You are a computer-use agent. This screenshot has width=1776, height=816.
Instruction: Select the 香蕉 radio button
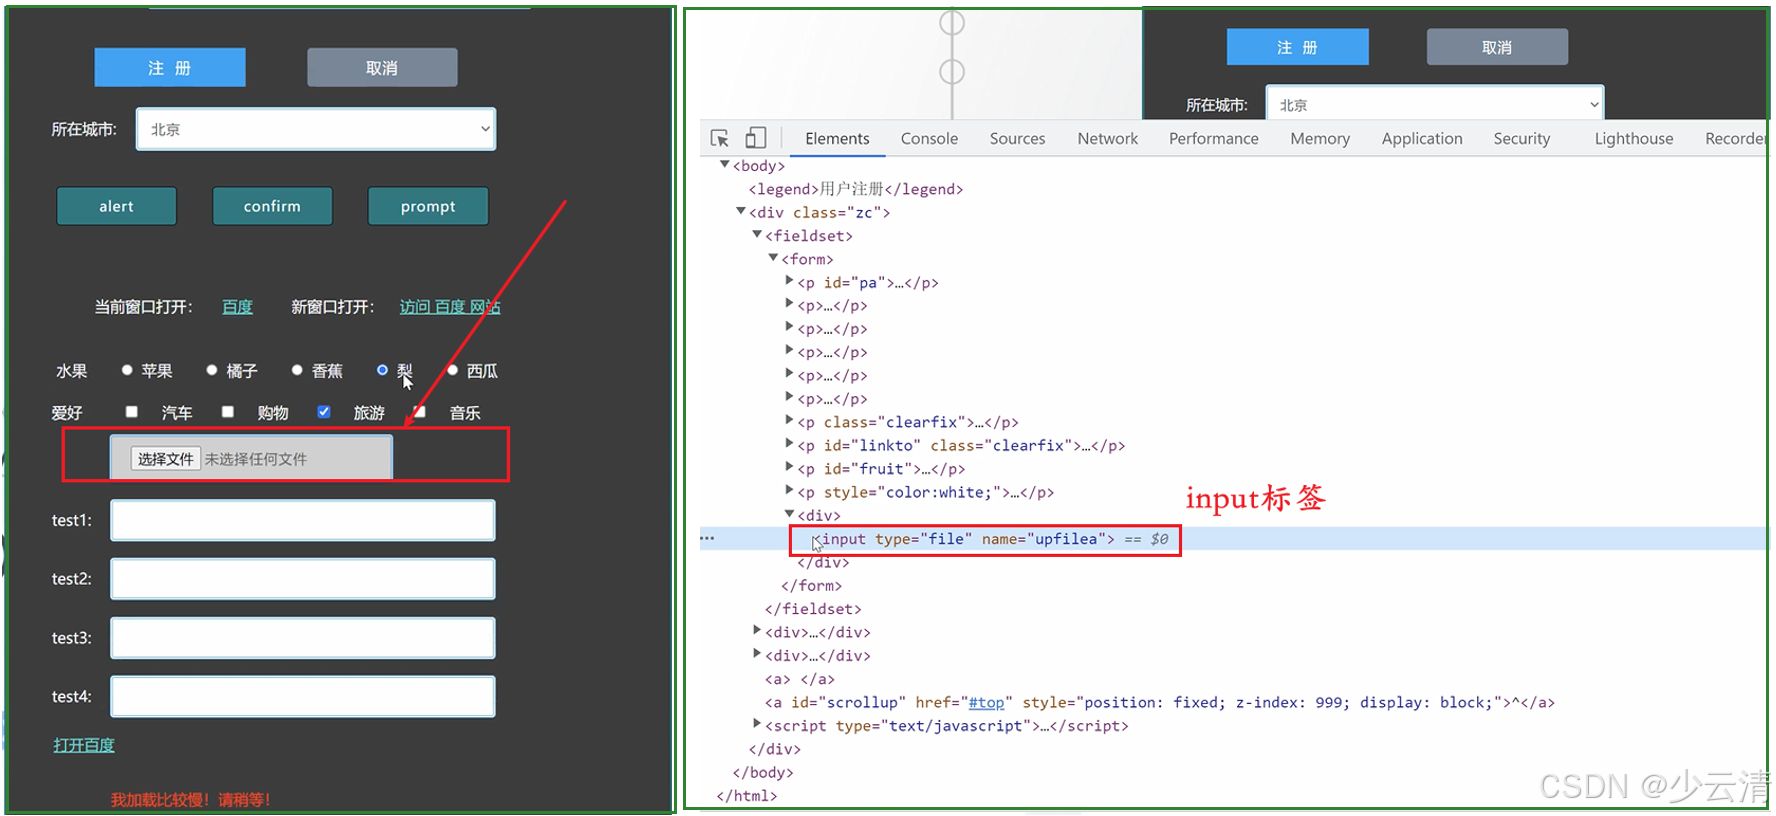[x=297, y=370]
